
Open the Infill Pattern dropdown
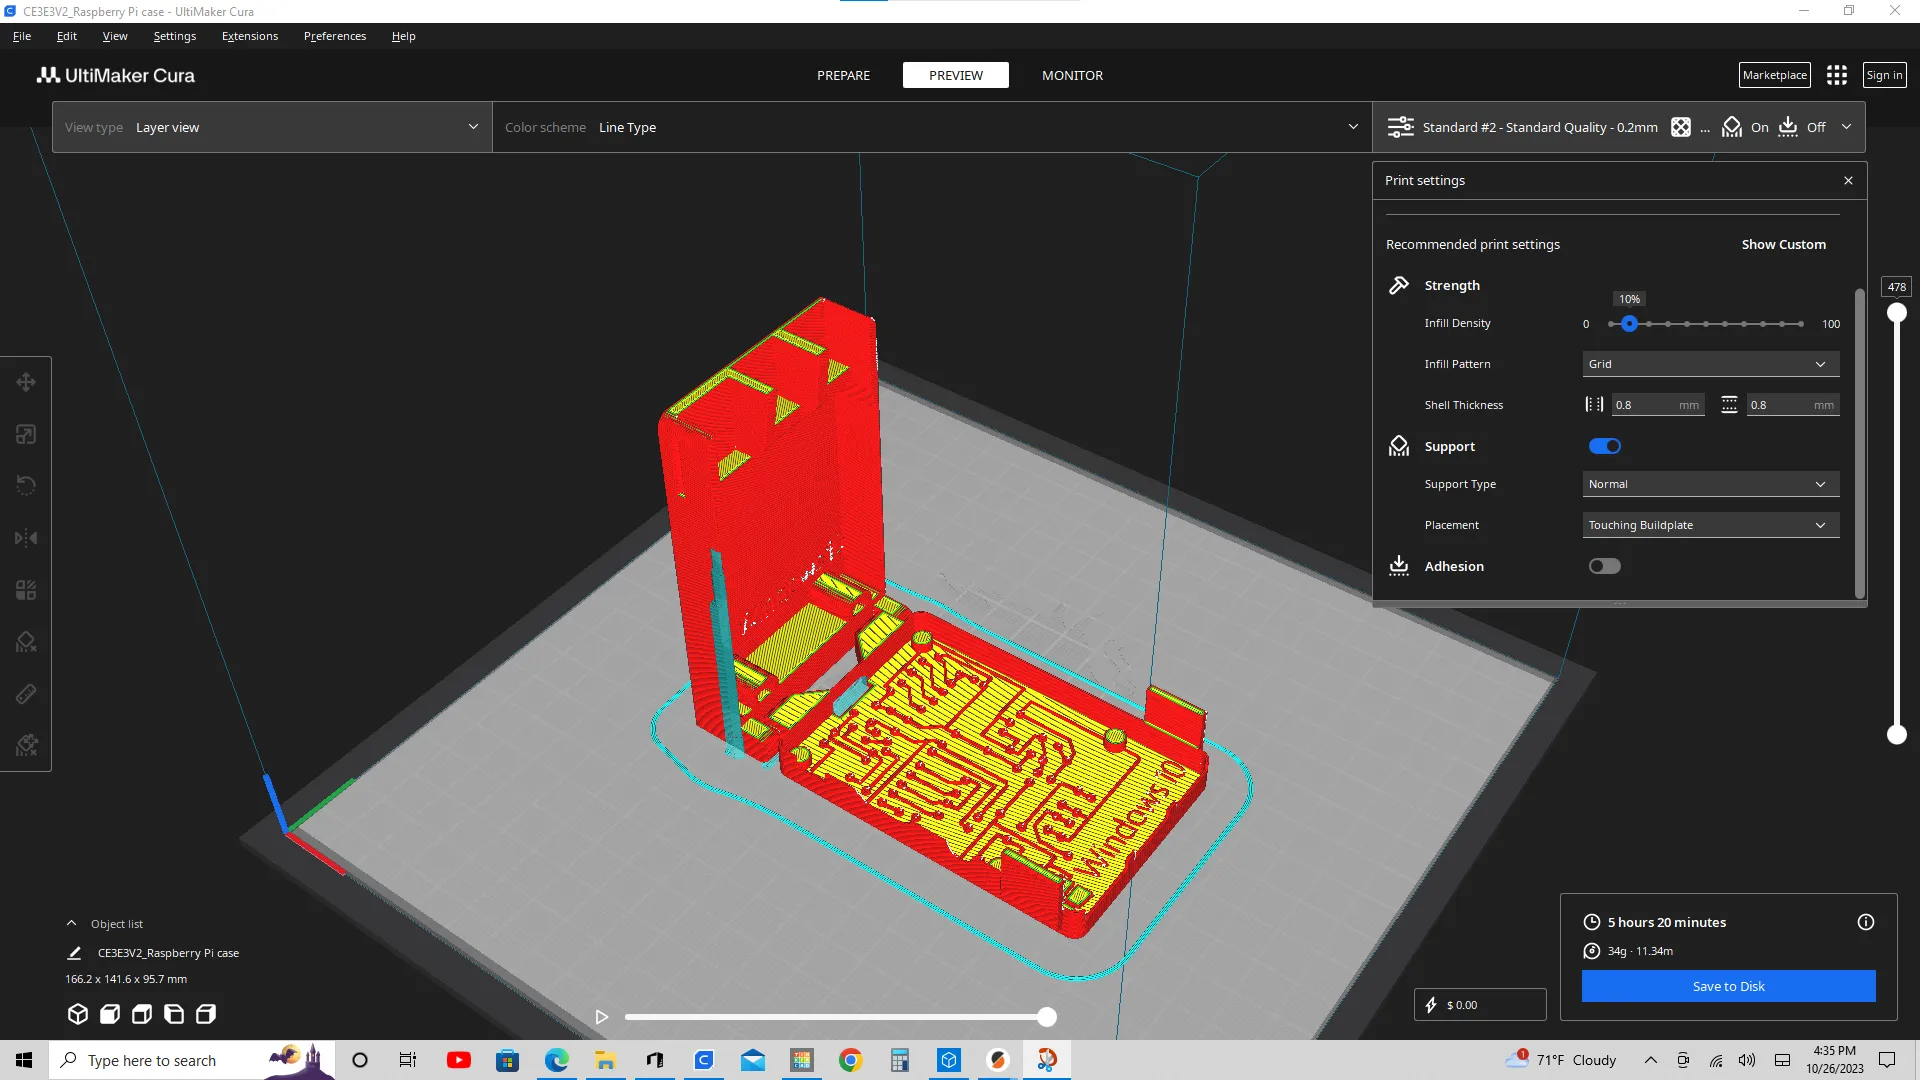1710,364
